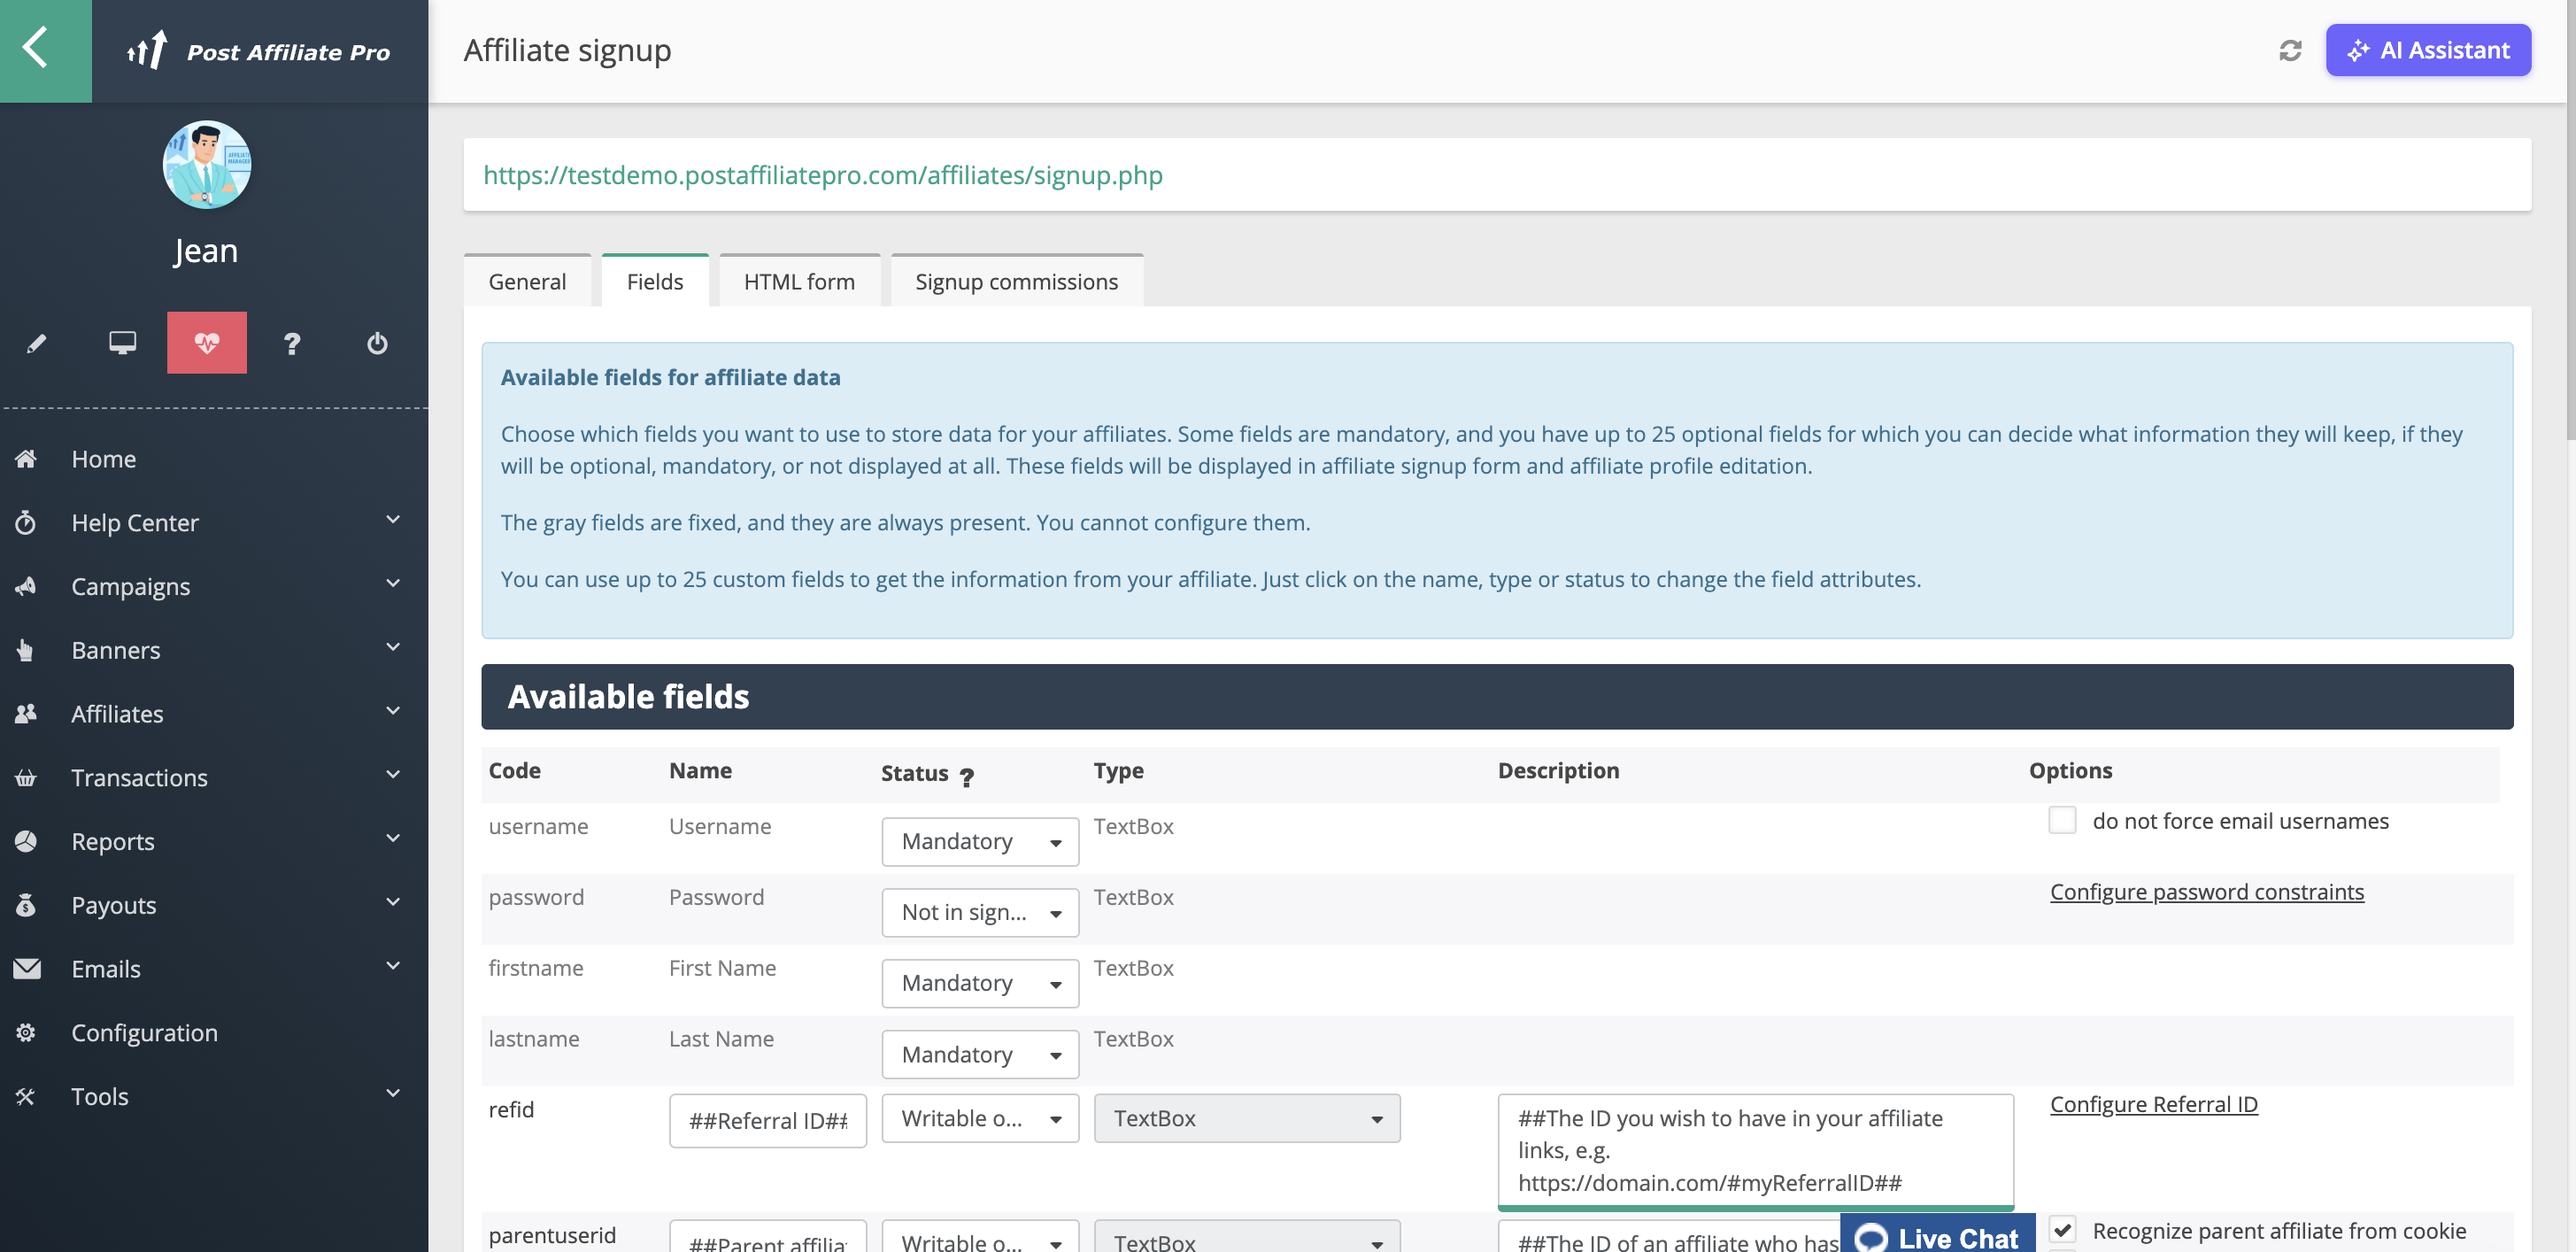Open the AI Assistant
Screen dimensions: 2576x1252
click(x=2427, y=50)
